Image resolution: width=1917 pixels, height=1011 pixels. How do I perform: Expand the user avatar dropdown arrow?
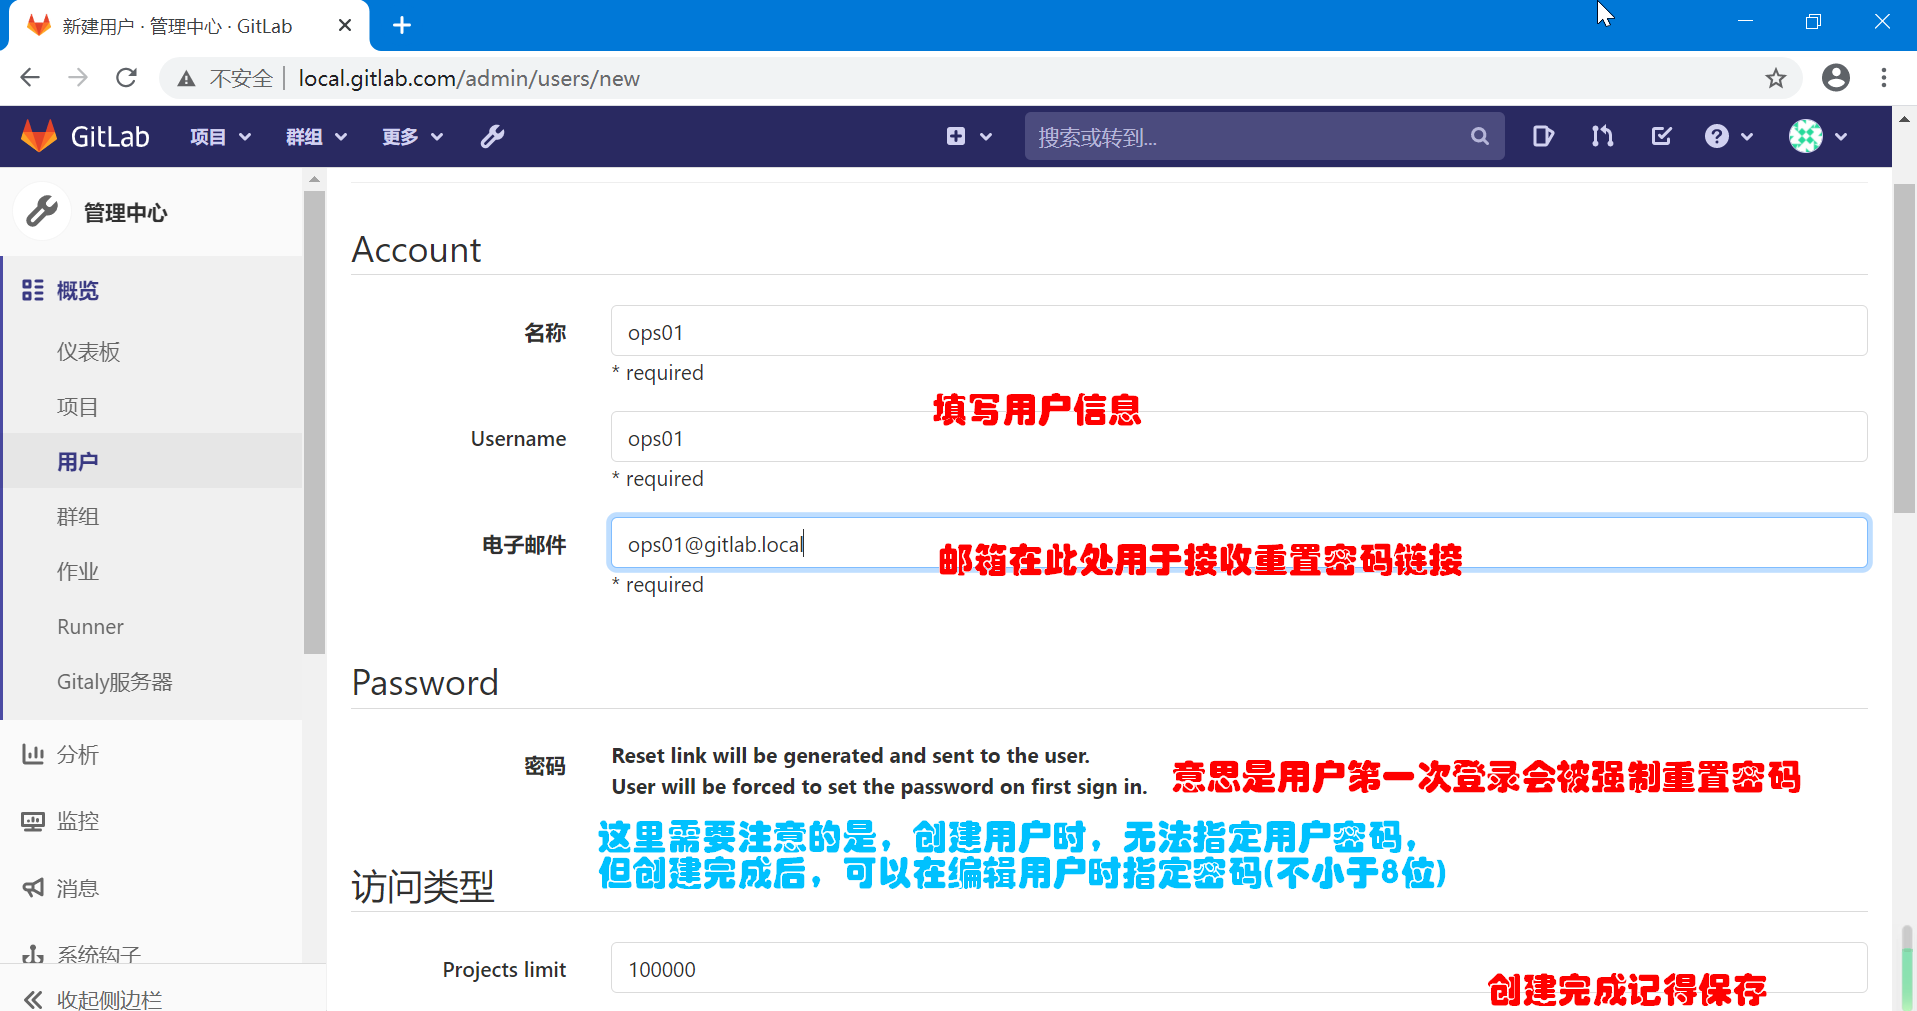pyautogui.click(x=1841, y=137)
